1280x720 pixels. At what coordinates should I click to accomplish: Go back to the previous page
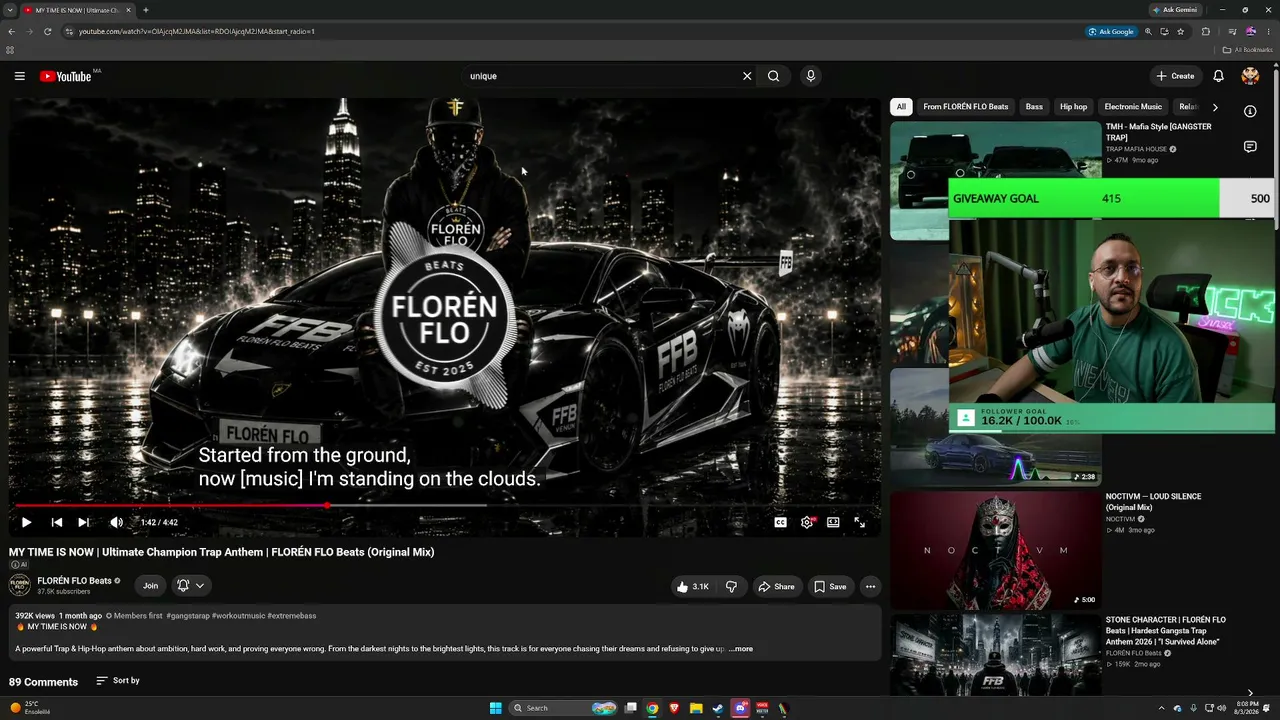11,31
